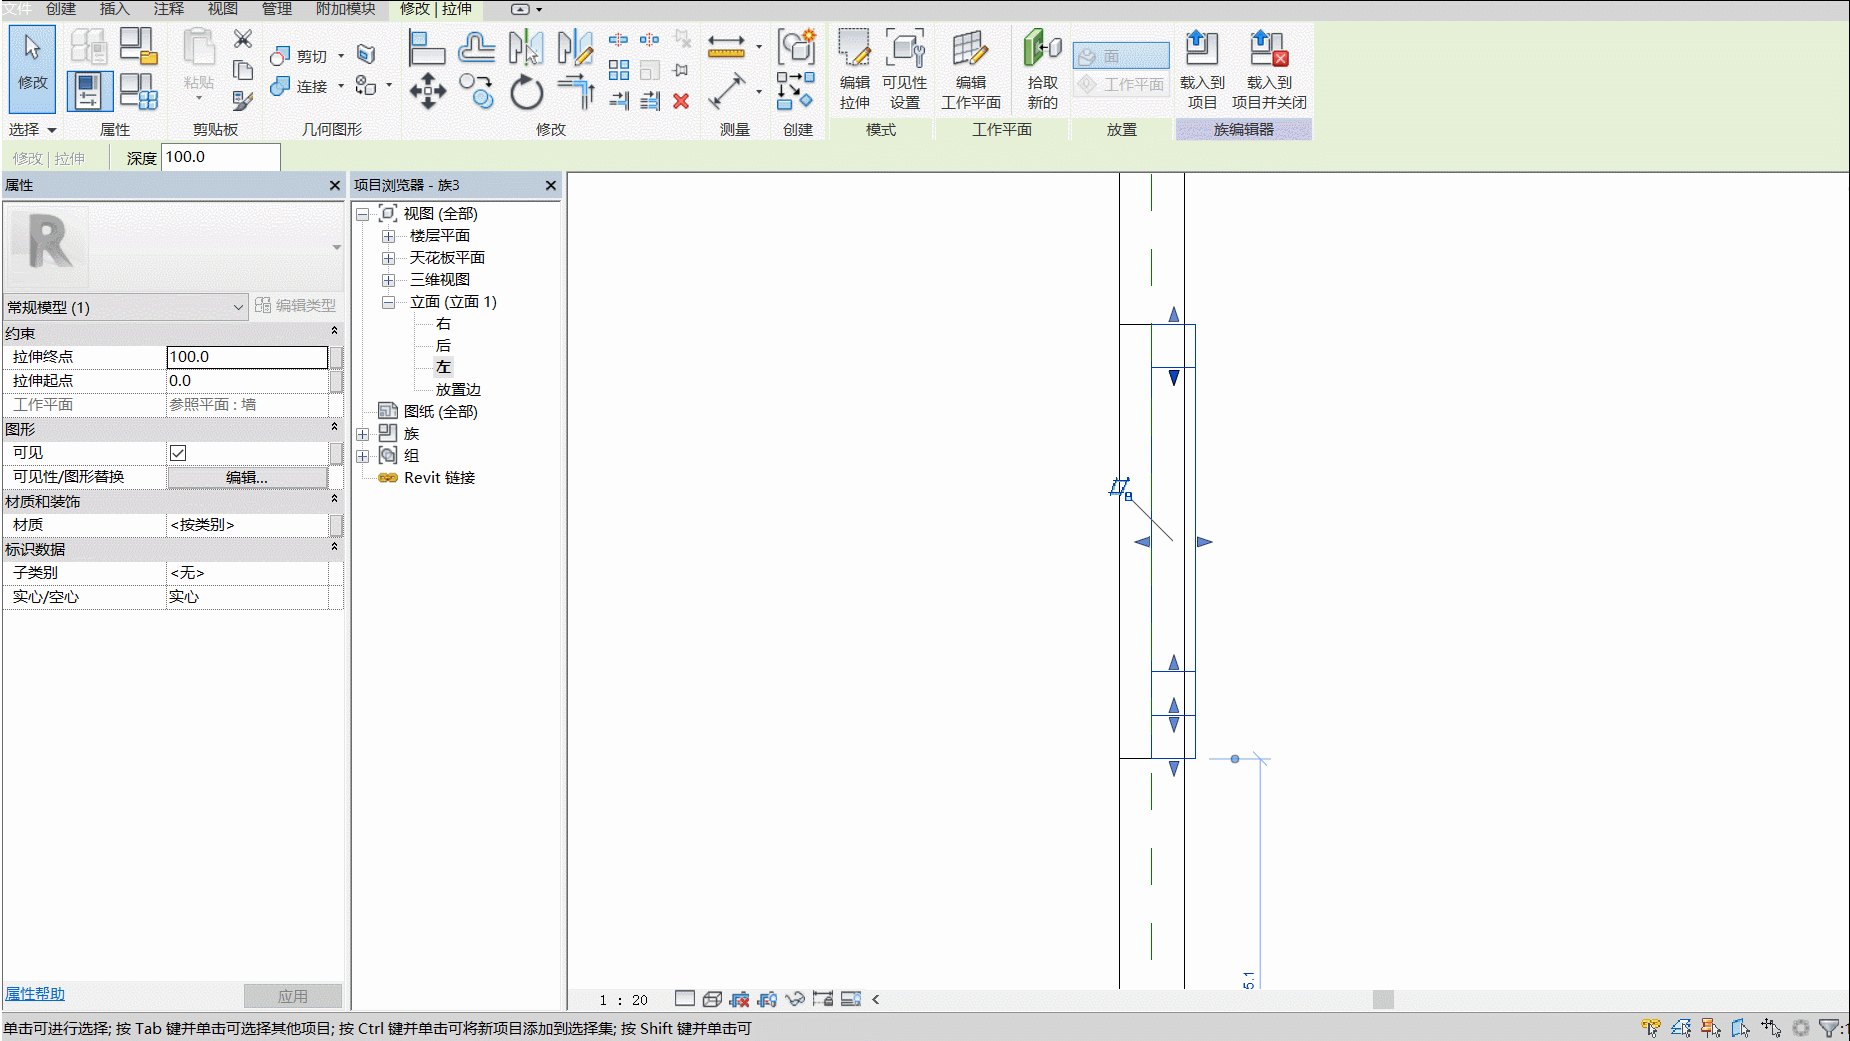Click the red Delete X icon

(681, 100)
